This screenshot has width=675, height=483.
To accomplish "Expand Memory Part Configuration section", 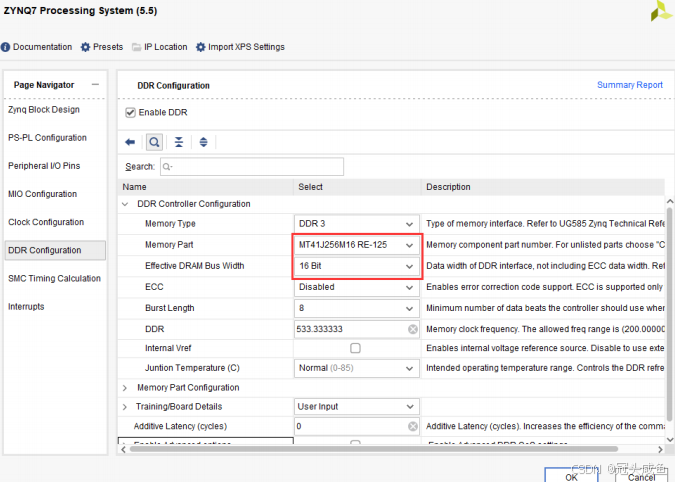I will [x=125, y=387].
